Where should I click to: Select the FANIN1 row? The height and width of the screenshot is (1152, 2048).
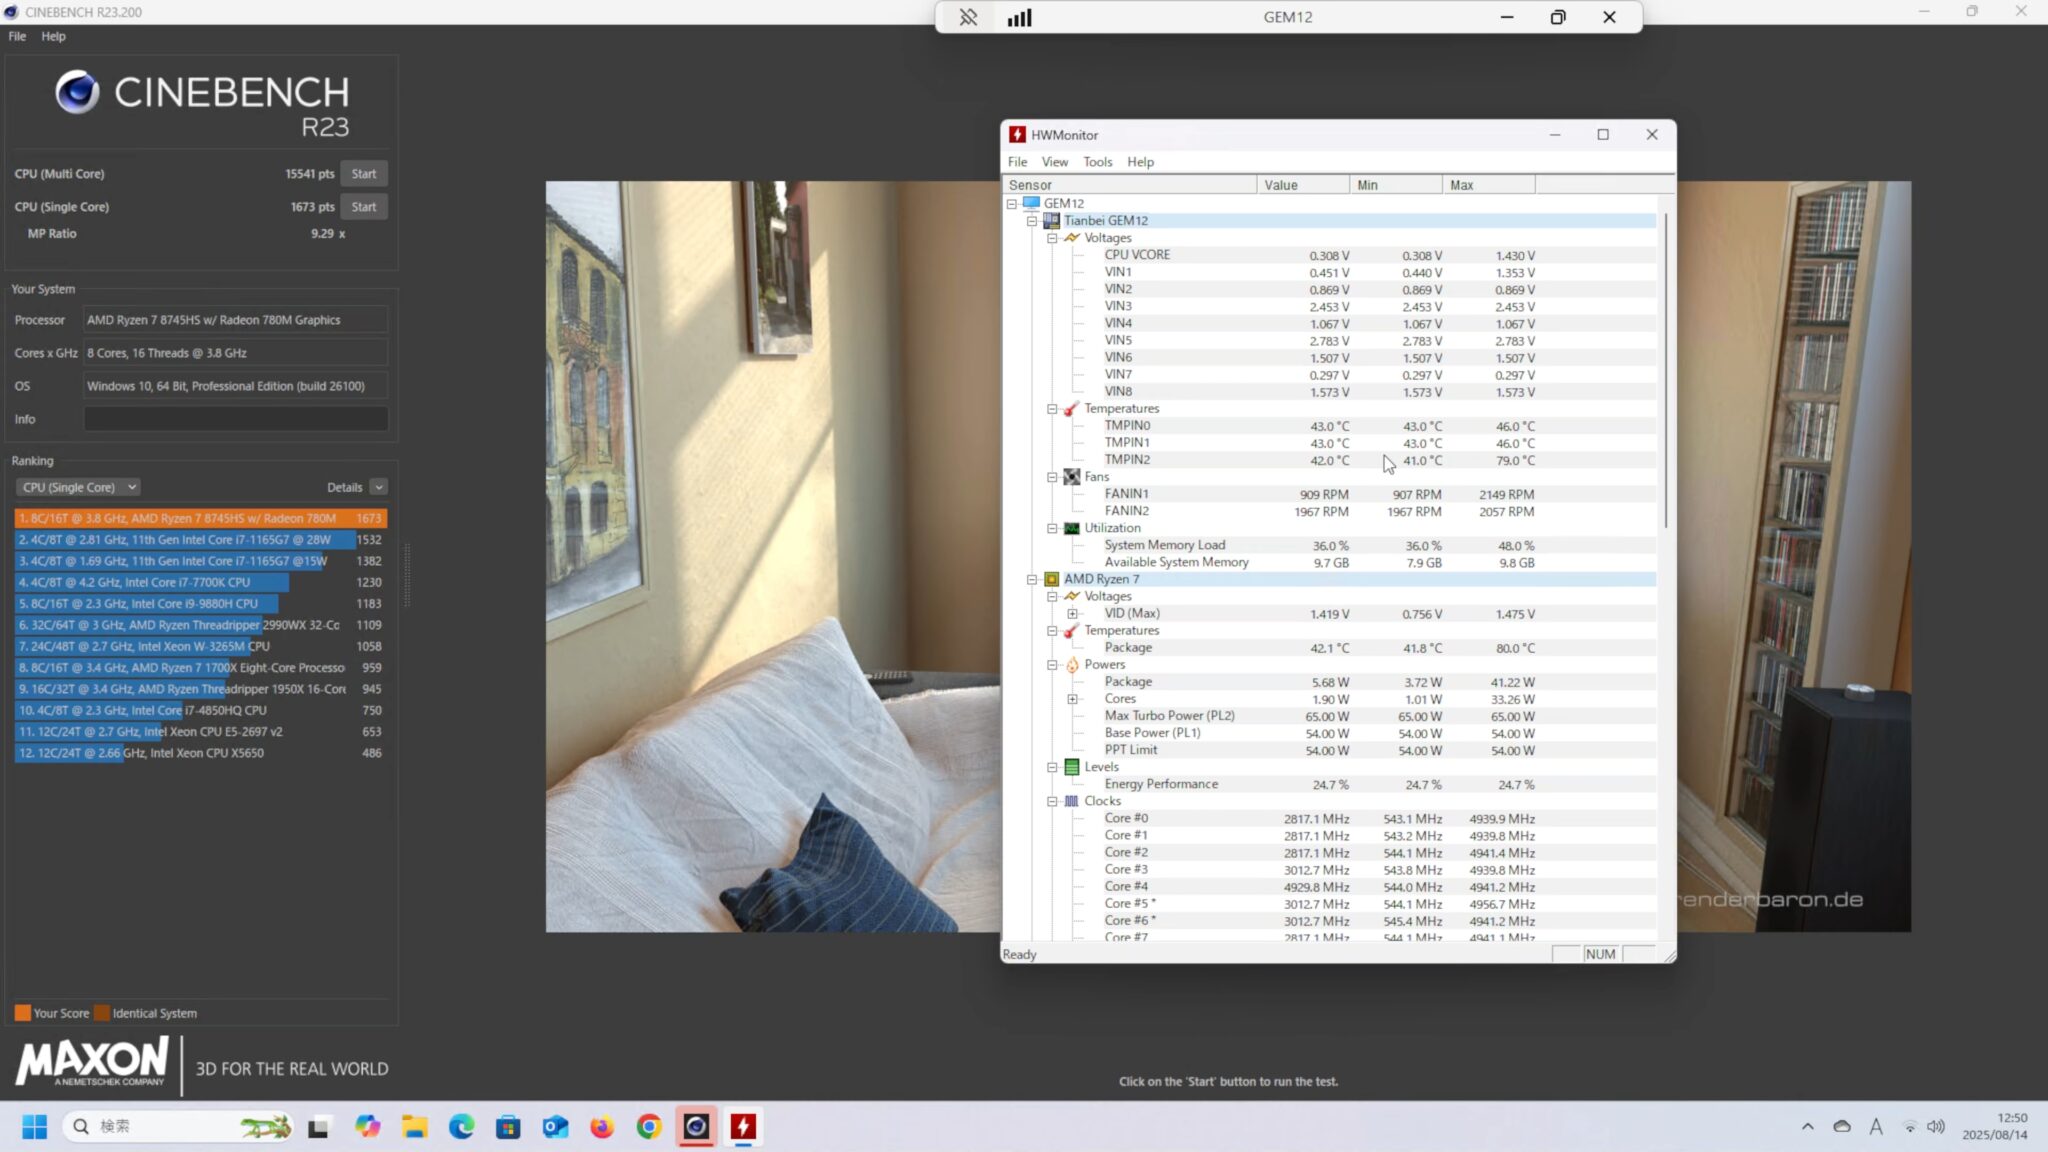coord(1330,494)
